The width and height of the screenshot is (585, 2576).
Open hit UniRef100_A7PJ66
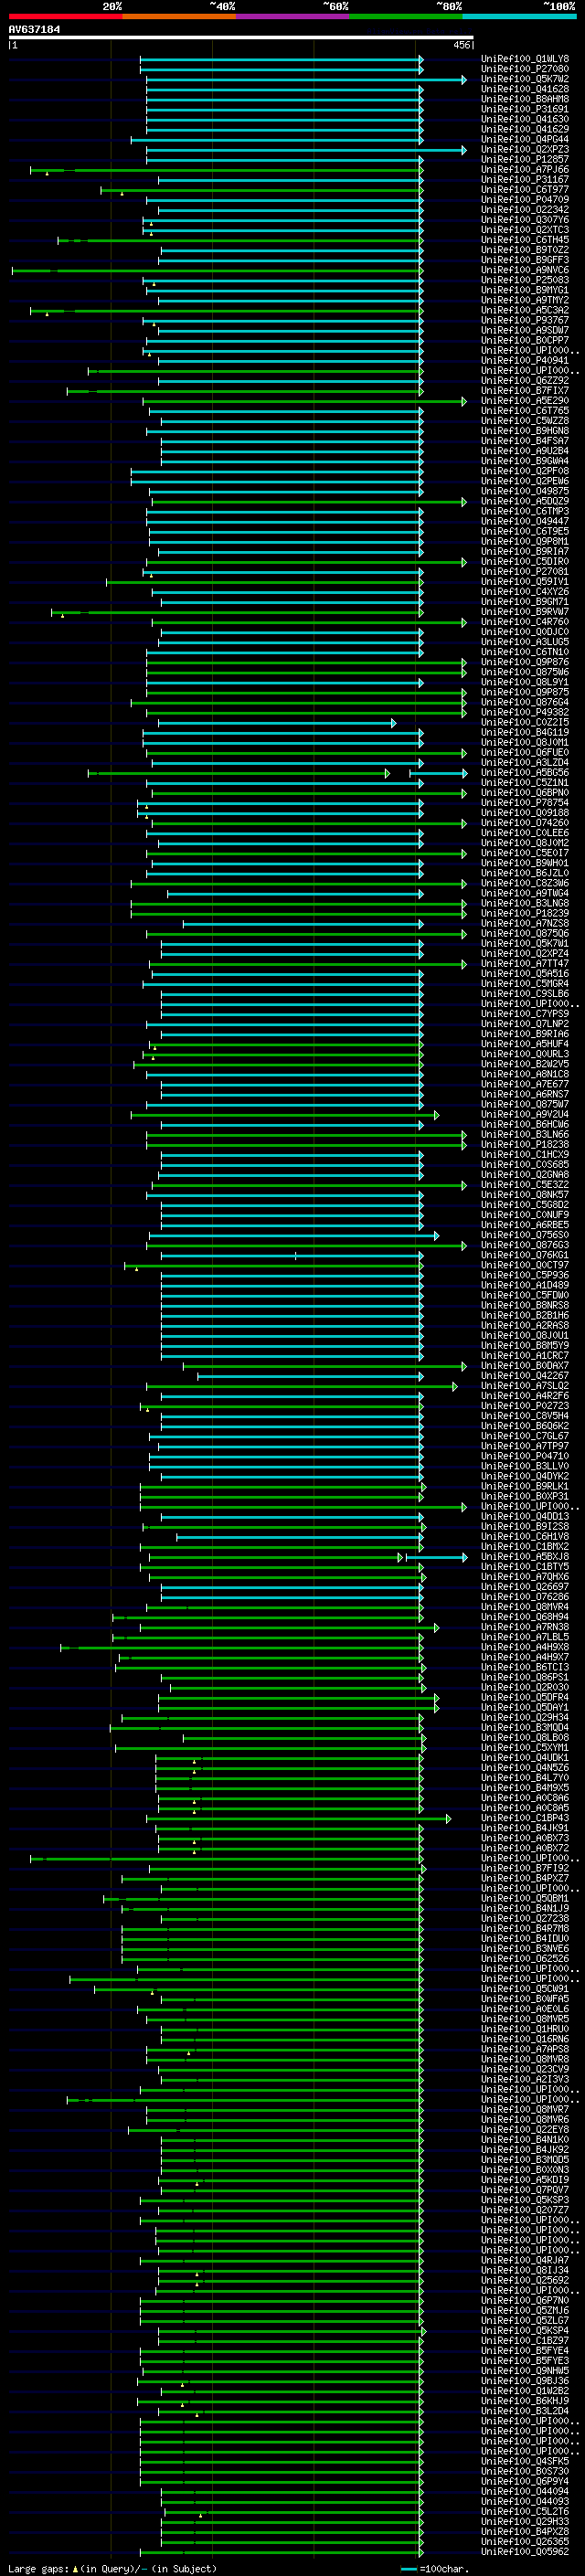(x=525, y=170)
